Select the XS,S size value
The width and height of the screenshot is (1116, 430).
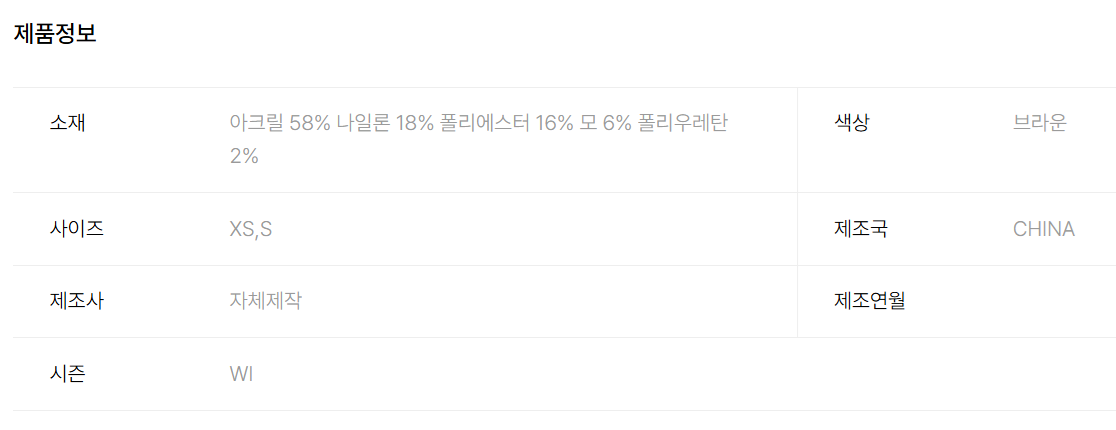point(251,229)
